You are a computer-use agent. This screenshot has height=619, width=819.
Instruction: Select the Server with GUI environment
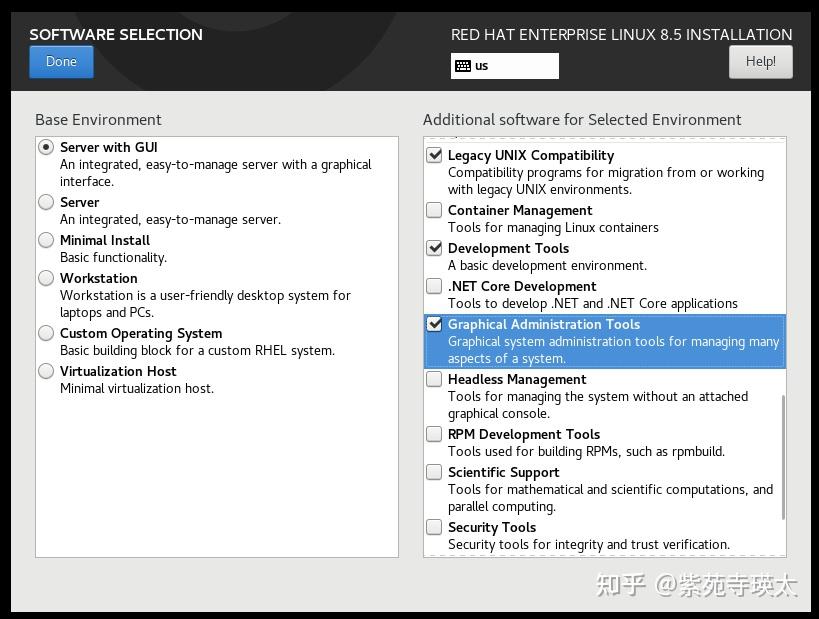click(x=45, y=147)
